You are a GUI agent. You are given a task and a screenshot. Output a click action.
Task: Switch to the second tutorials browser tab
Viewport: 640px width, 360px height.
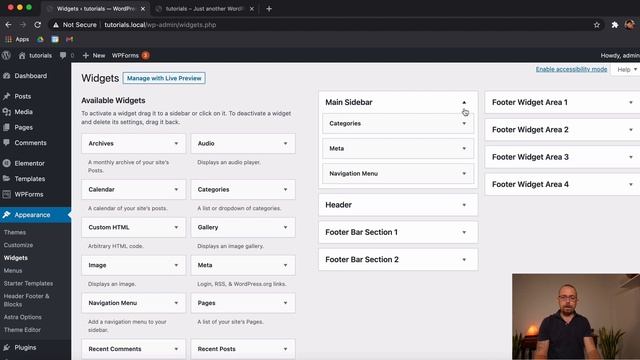(205, 9)
